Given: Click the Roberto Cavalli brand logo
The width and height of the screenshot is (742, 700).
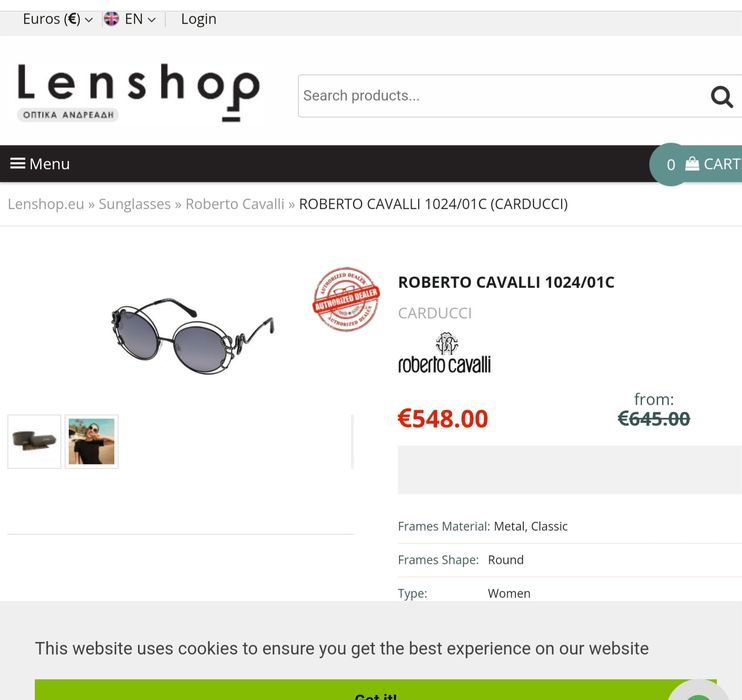Looking at the screenshot, I should 444,353.
